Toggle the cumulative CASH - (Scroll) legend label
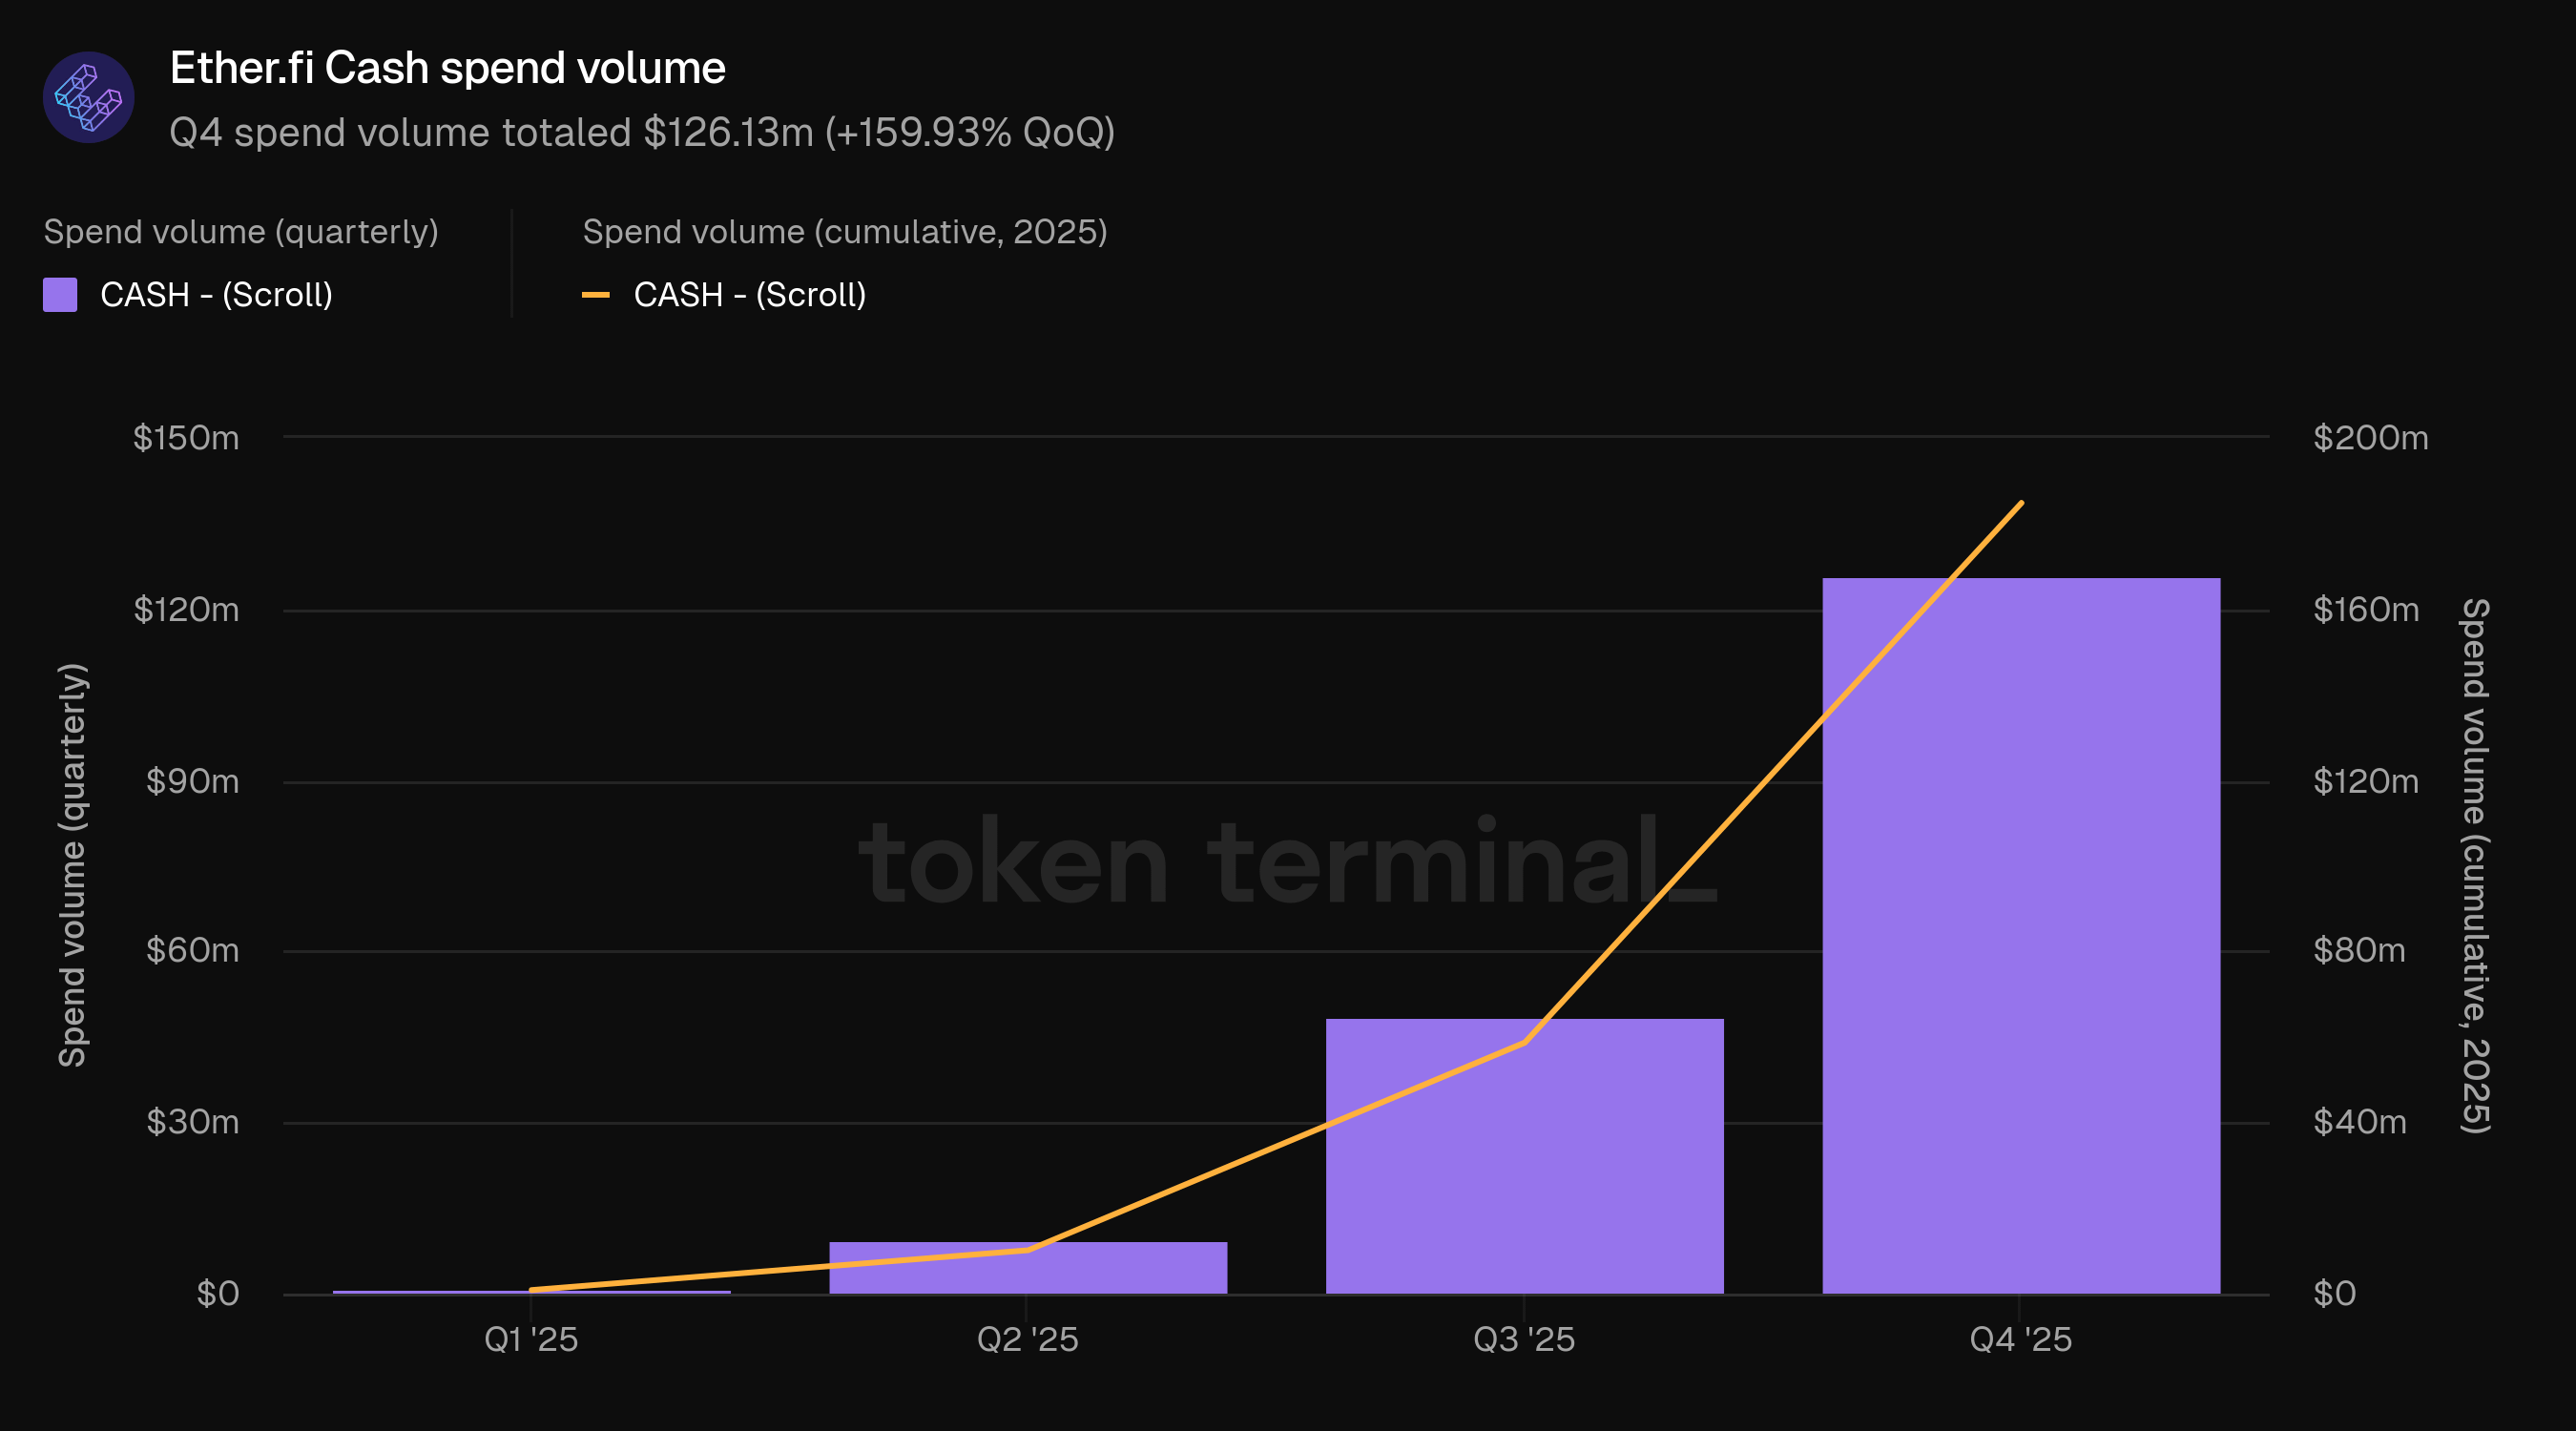The height and width of the screenshot is (1431, 2576). pyautogui.click(x=750, y=295)
